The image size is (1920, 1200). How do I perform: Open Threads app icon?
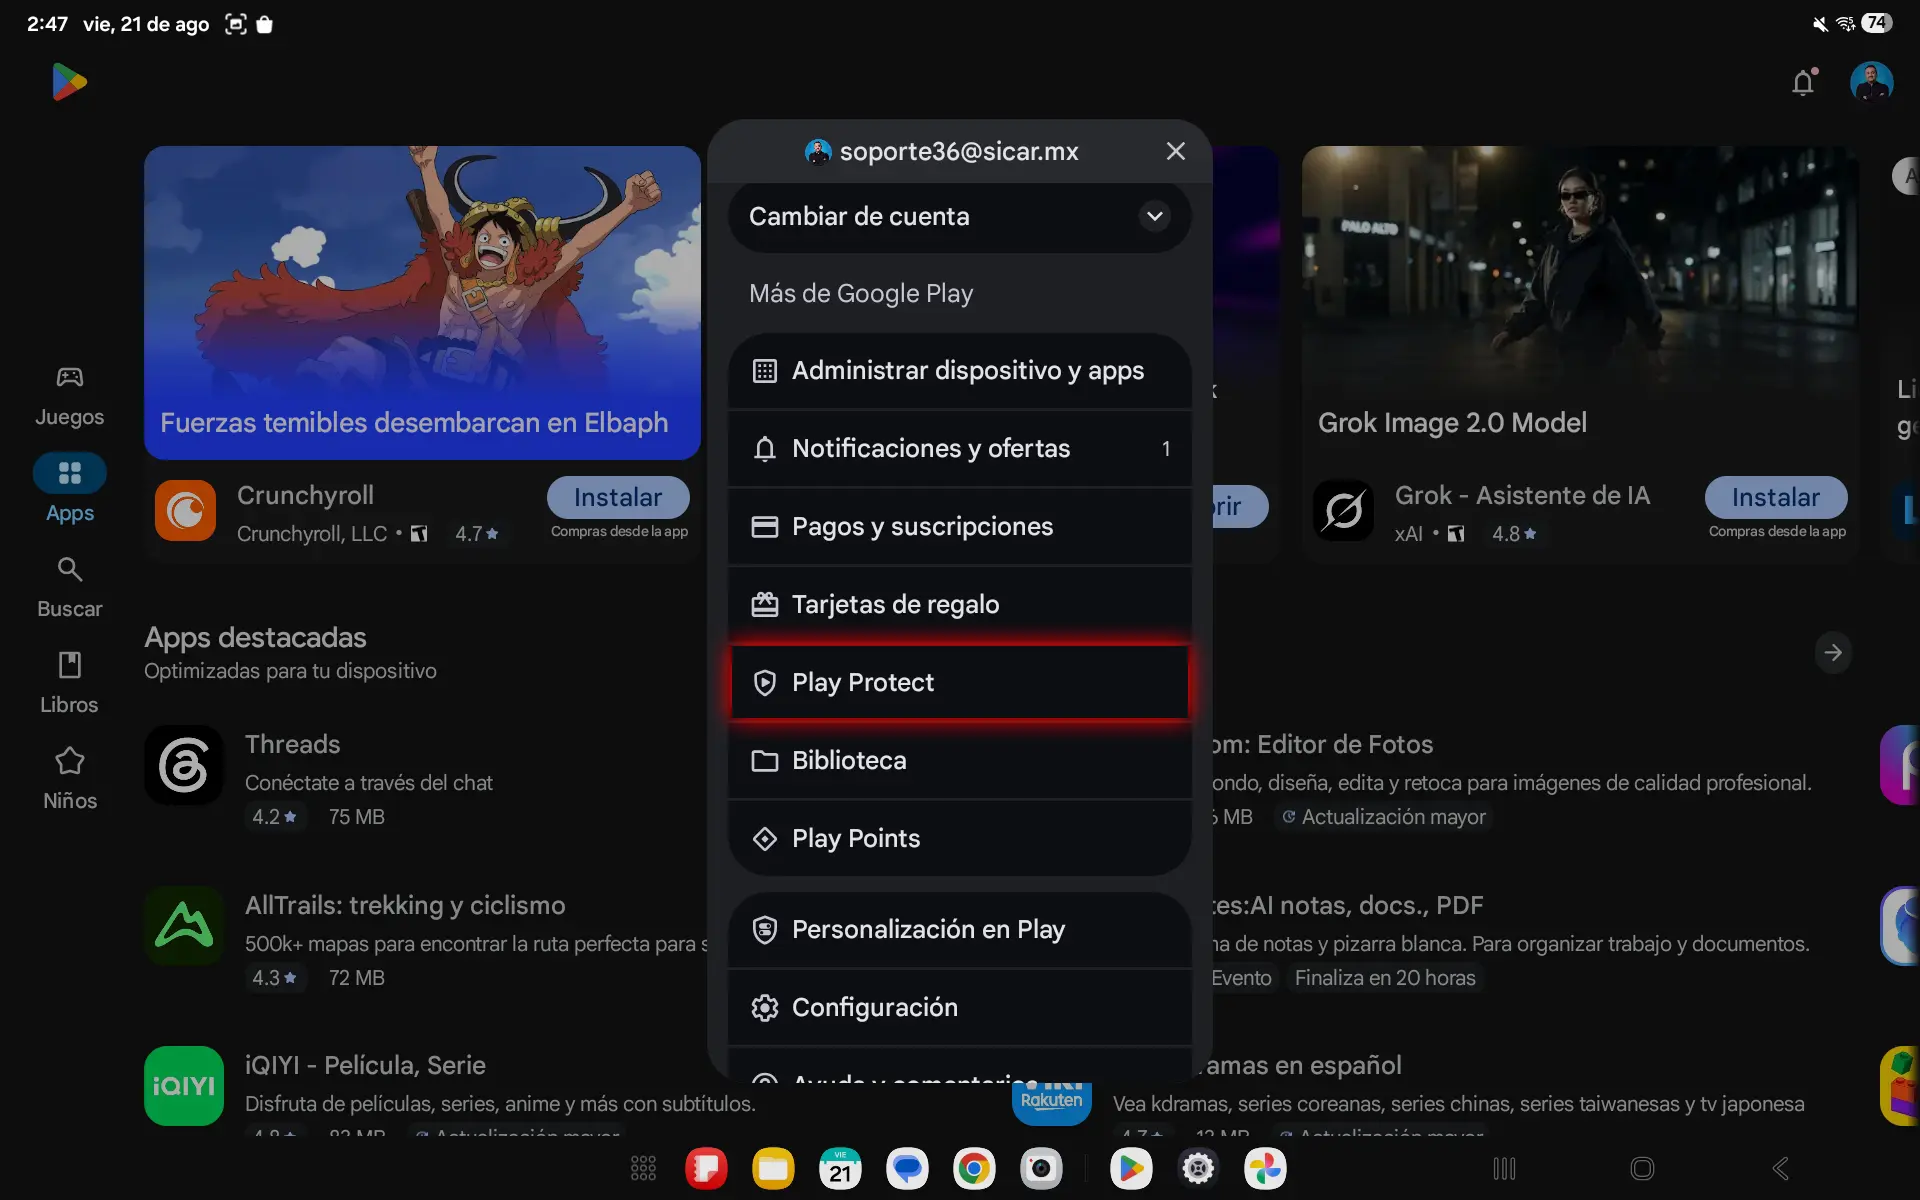pos(184,765)
